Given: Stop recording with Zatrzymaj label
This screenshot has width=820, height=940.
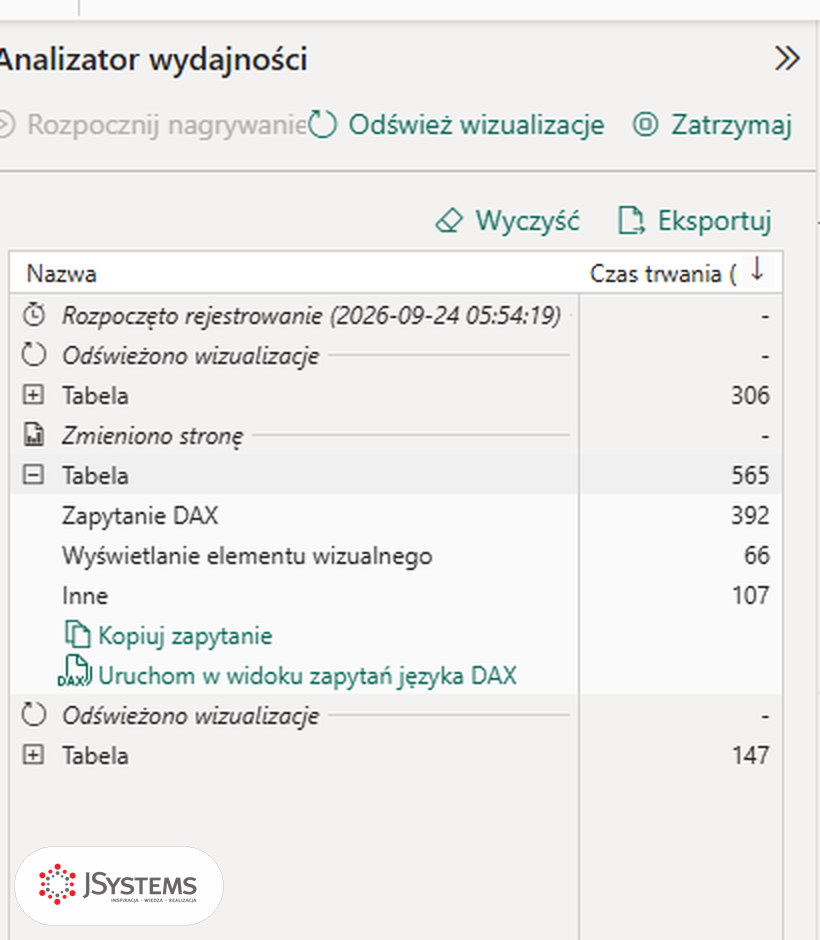Looking at the screenshot, I should [x=731, y=125].
